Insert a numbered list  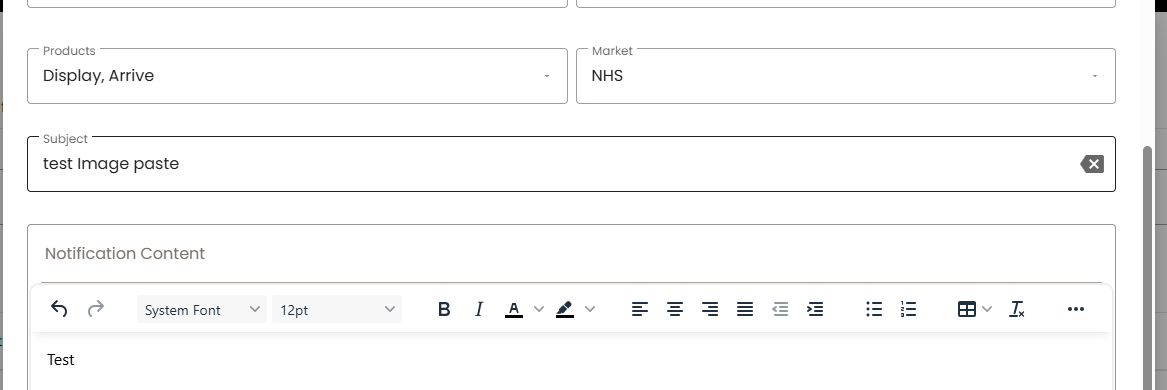(x=909, y=309)
